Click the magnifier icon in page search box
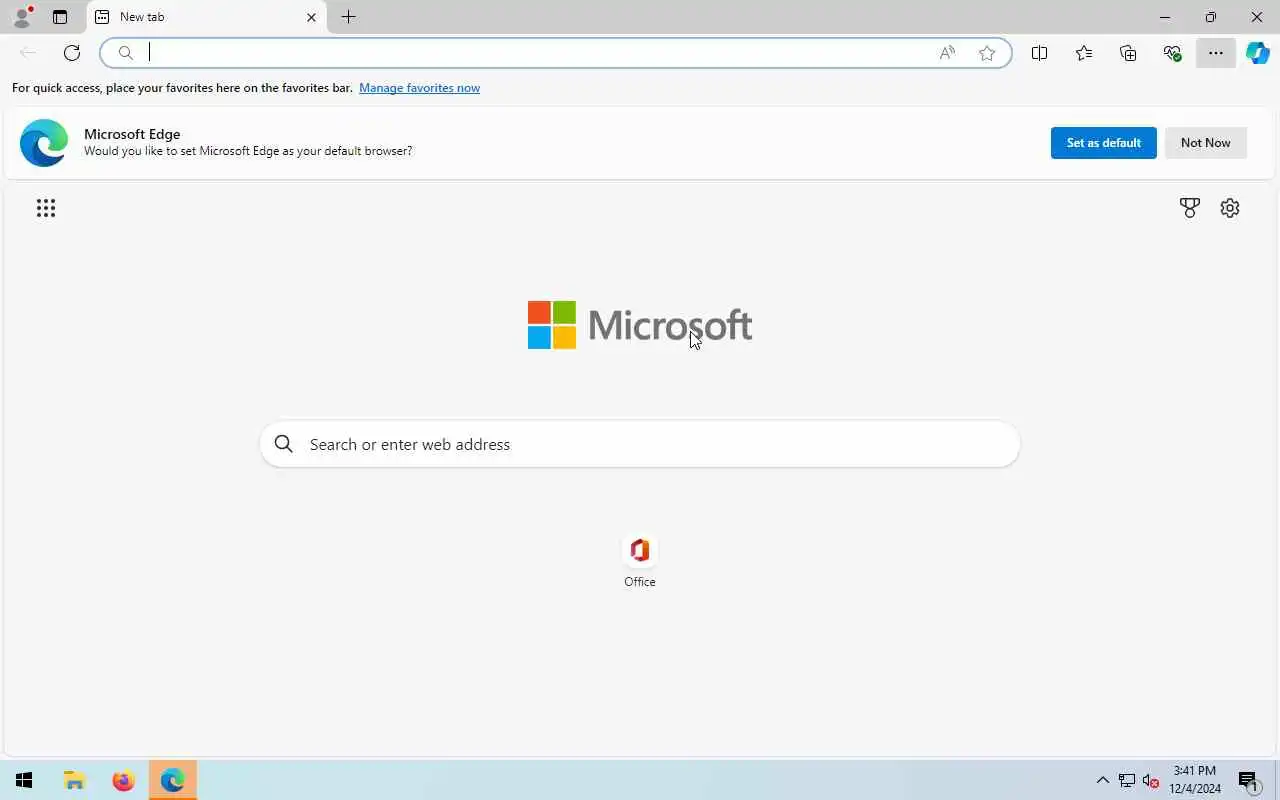1280x800 pixels. click(284, 444)
